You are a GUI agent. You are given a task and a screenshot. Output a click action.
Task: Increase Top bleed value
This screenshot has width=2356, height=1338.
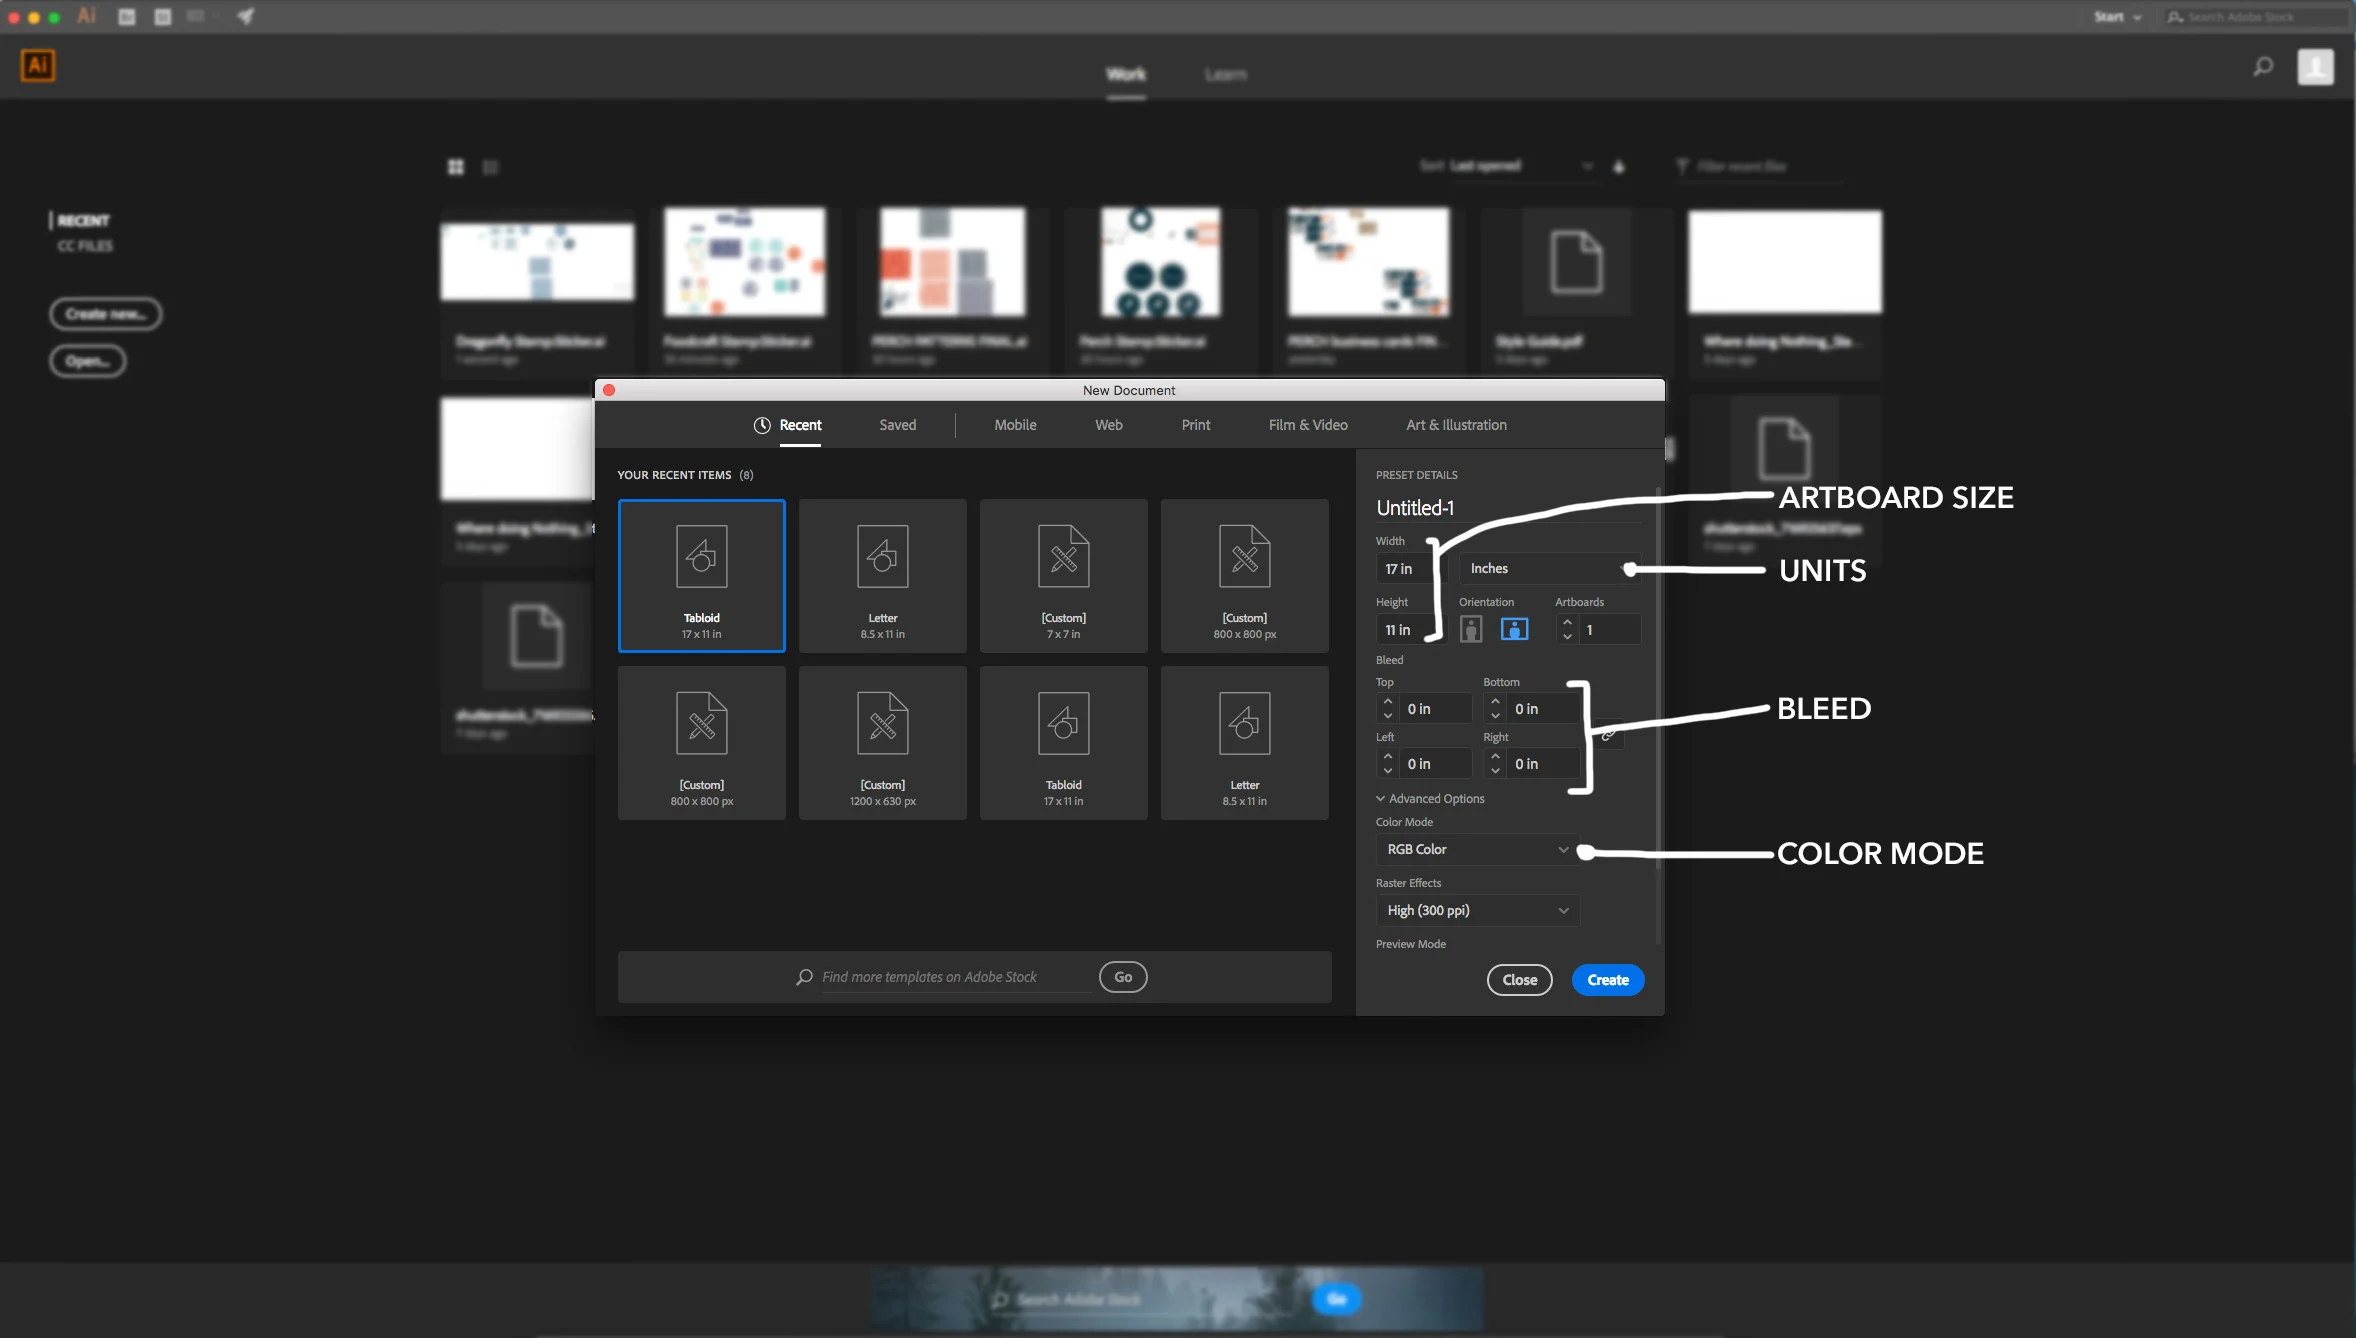point(1387,702)
